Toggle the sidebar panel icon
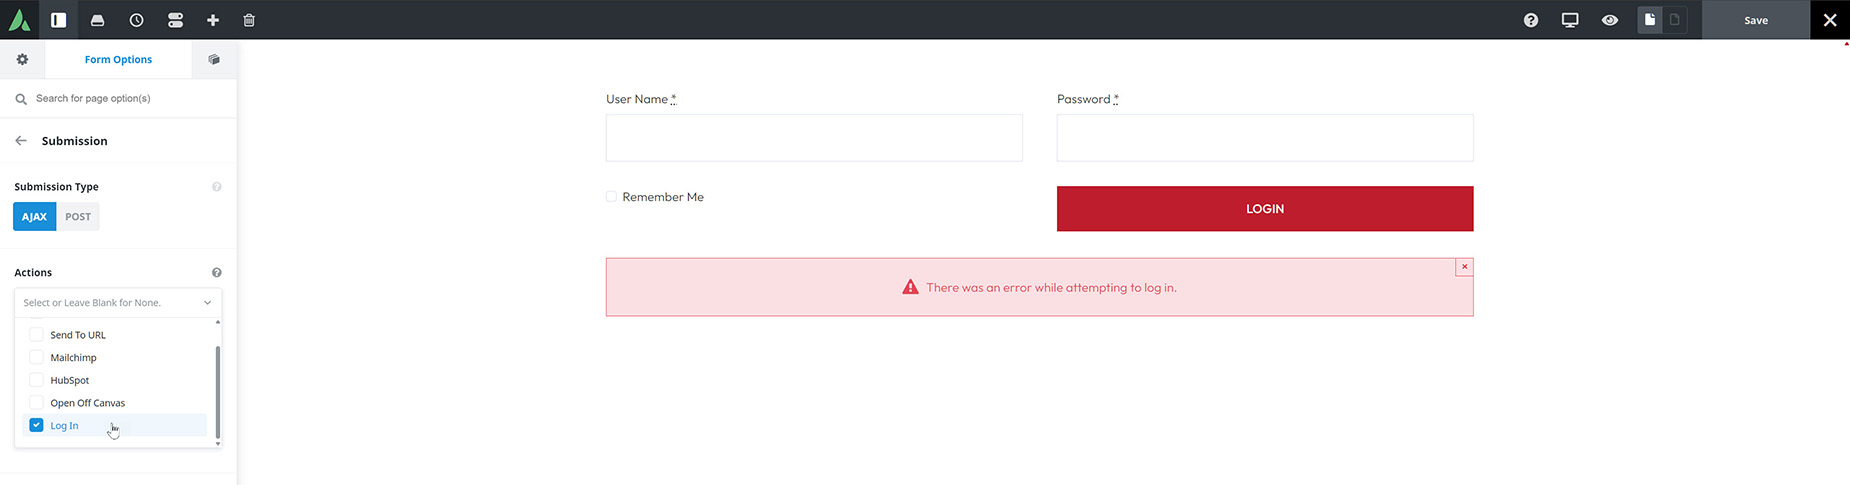 [59, 20]
